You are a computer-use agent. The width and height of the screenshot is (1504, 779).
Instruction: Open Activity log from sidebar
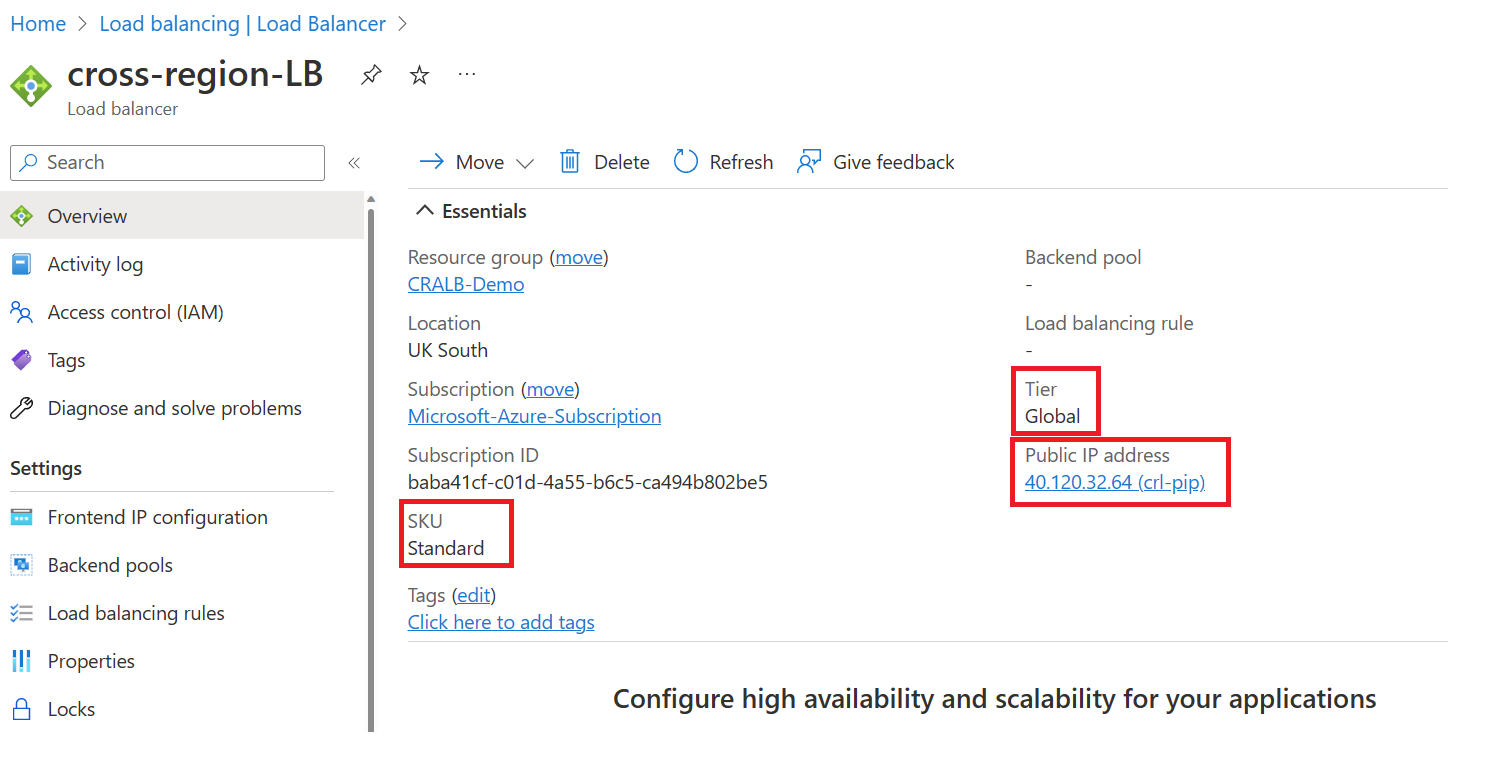[95, 263]
